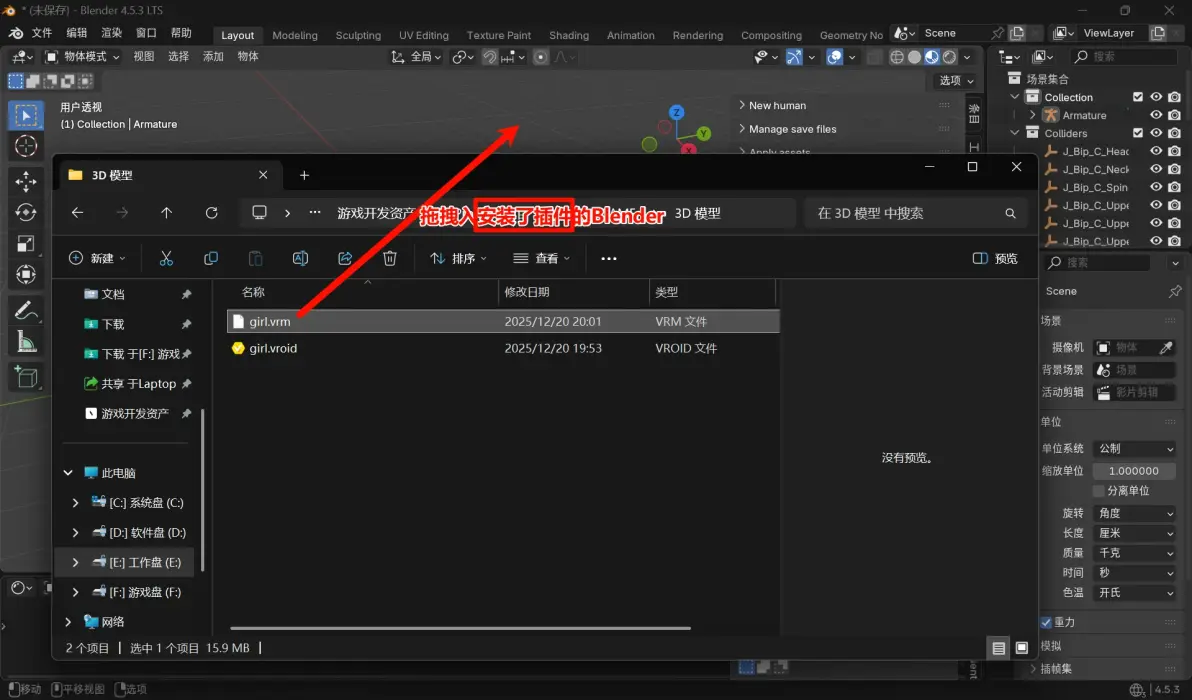Switch to the Sculpting workspace tab
The height and width of the screenshot is (700, 1192).
[358, 35]
